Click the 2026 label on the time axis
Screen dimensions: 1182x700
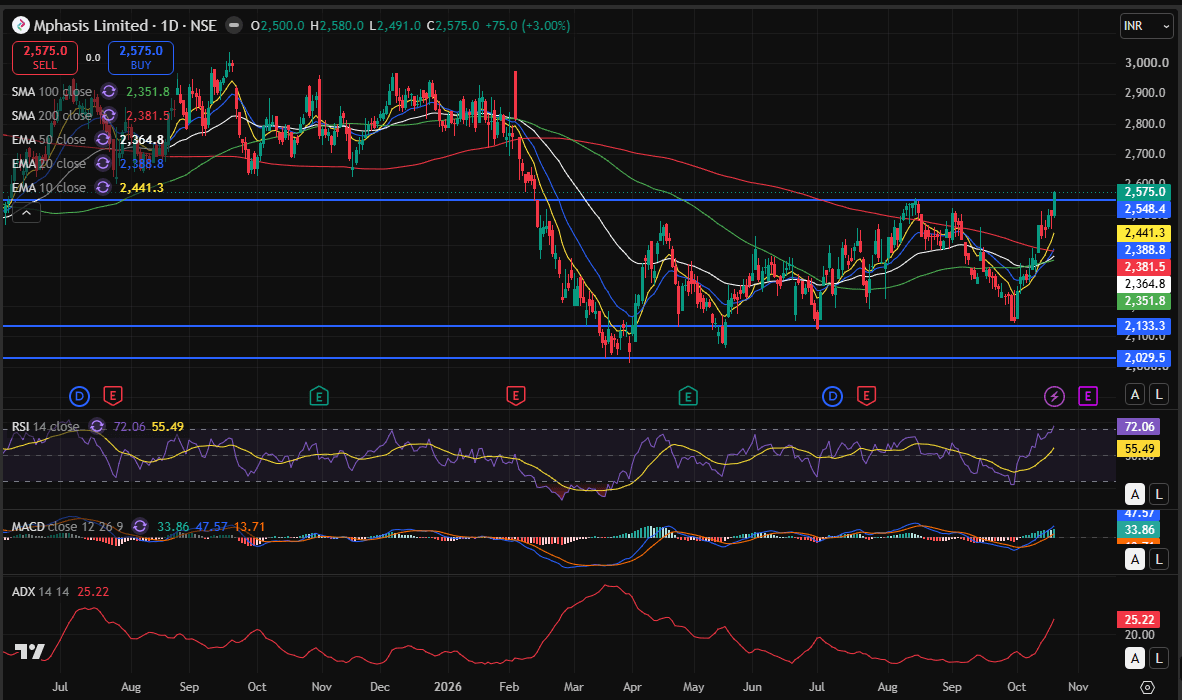tap(448, 686)
